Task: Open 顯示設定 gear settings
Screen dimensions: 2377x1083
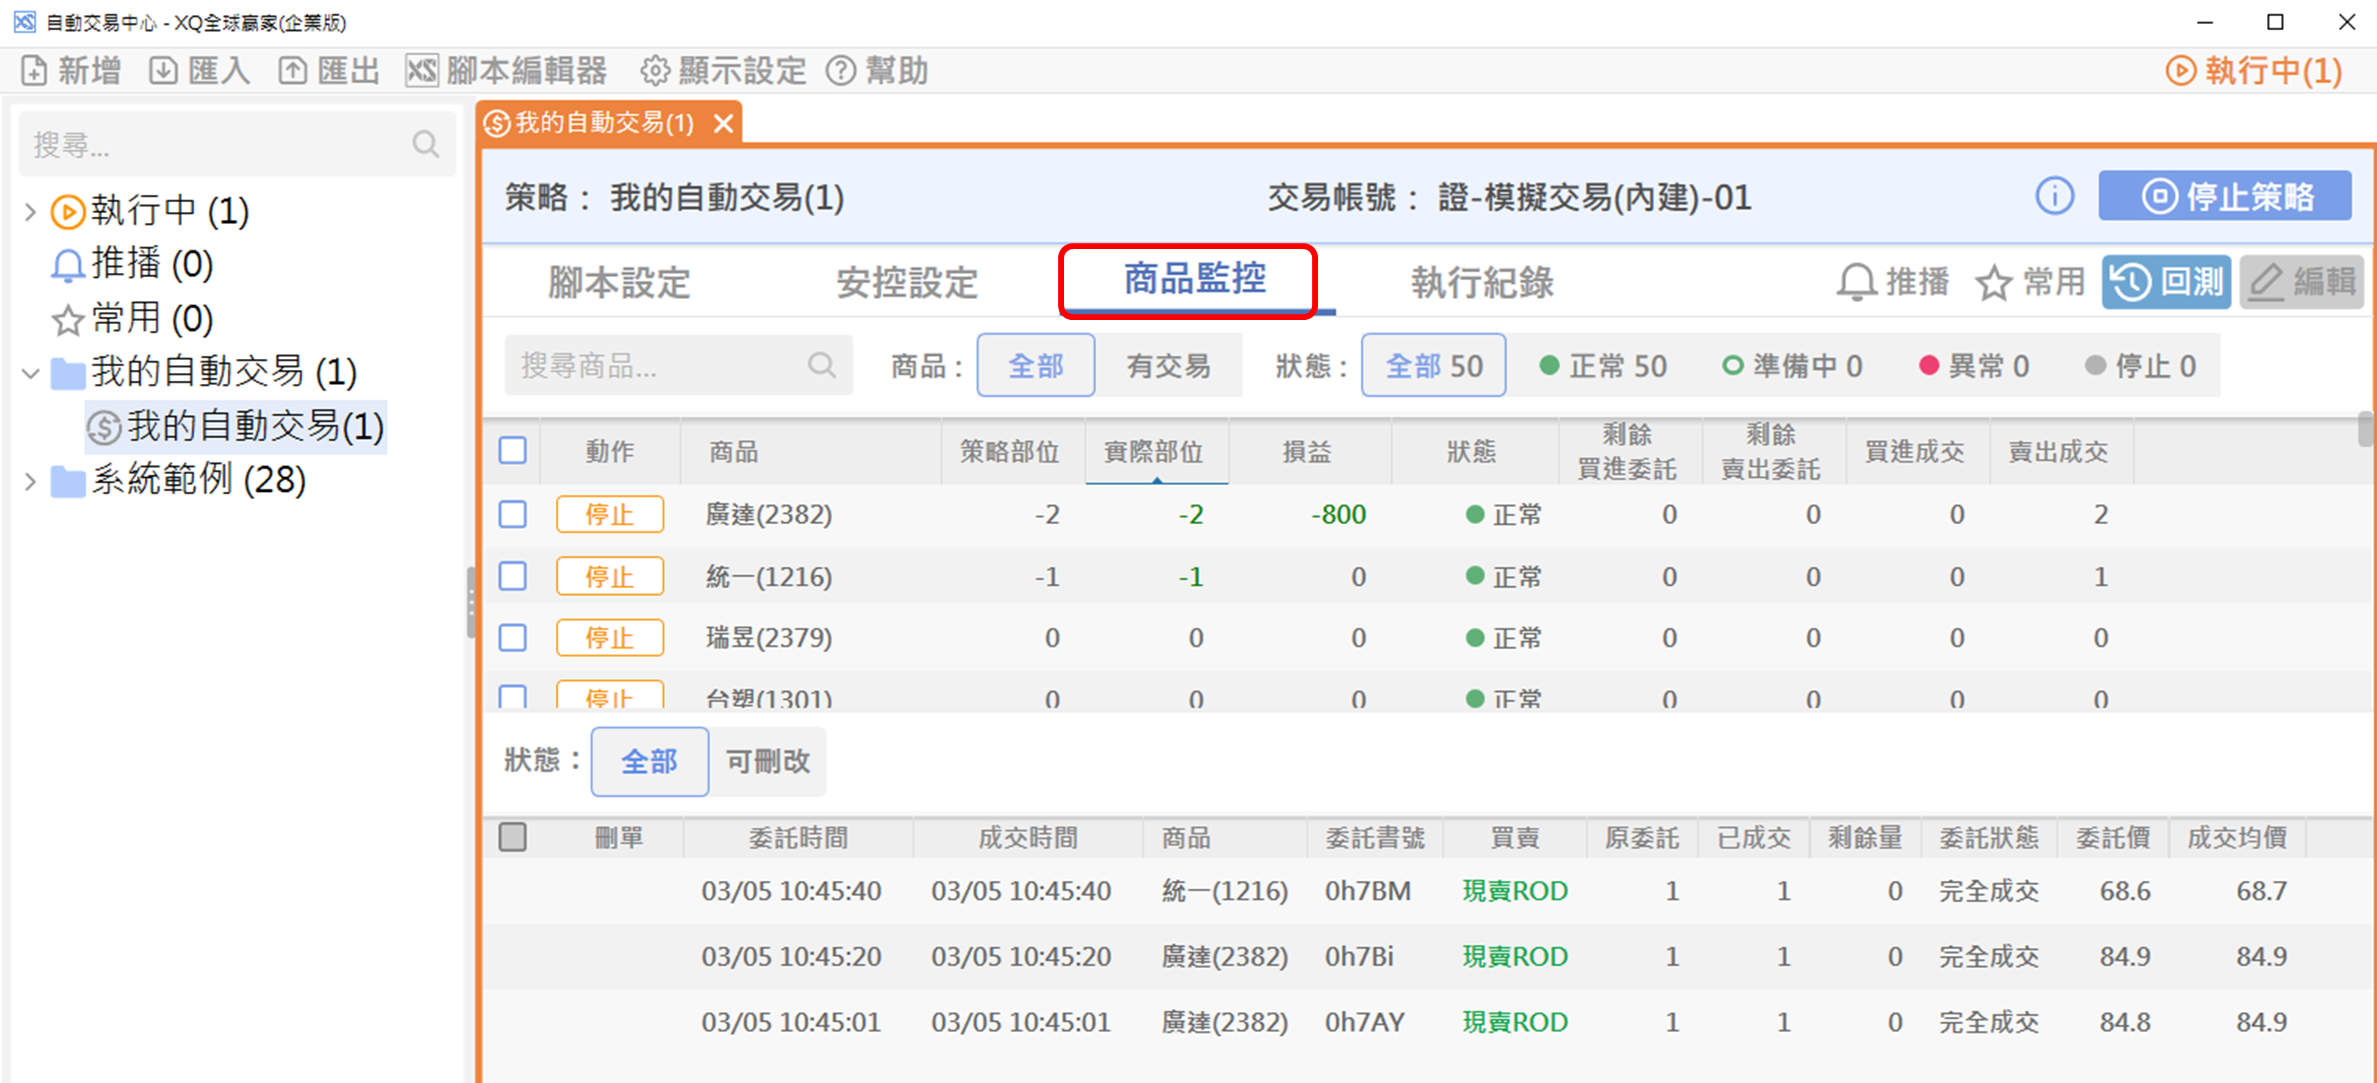Action: pos(655,71)
